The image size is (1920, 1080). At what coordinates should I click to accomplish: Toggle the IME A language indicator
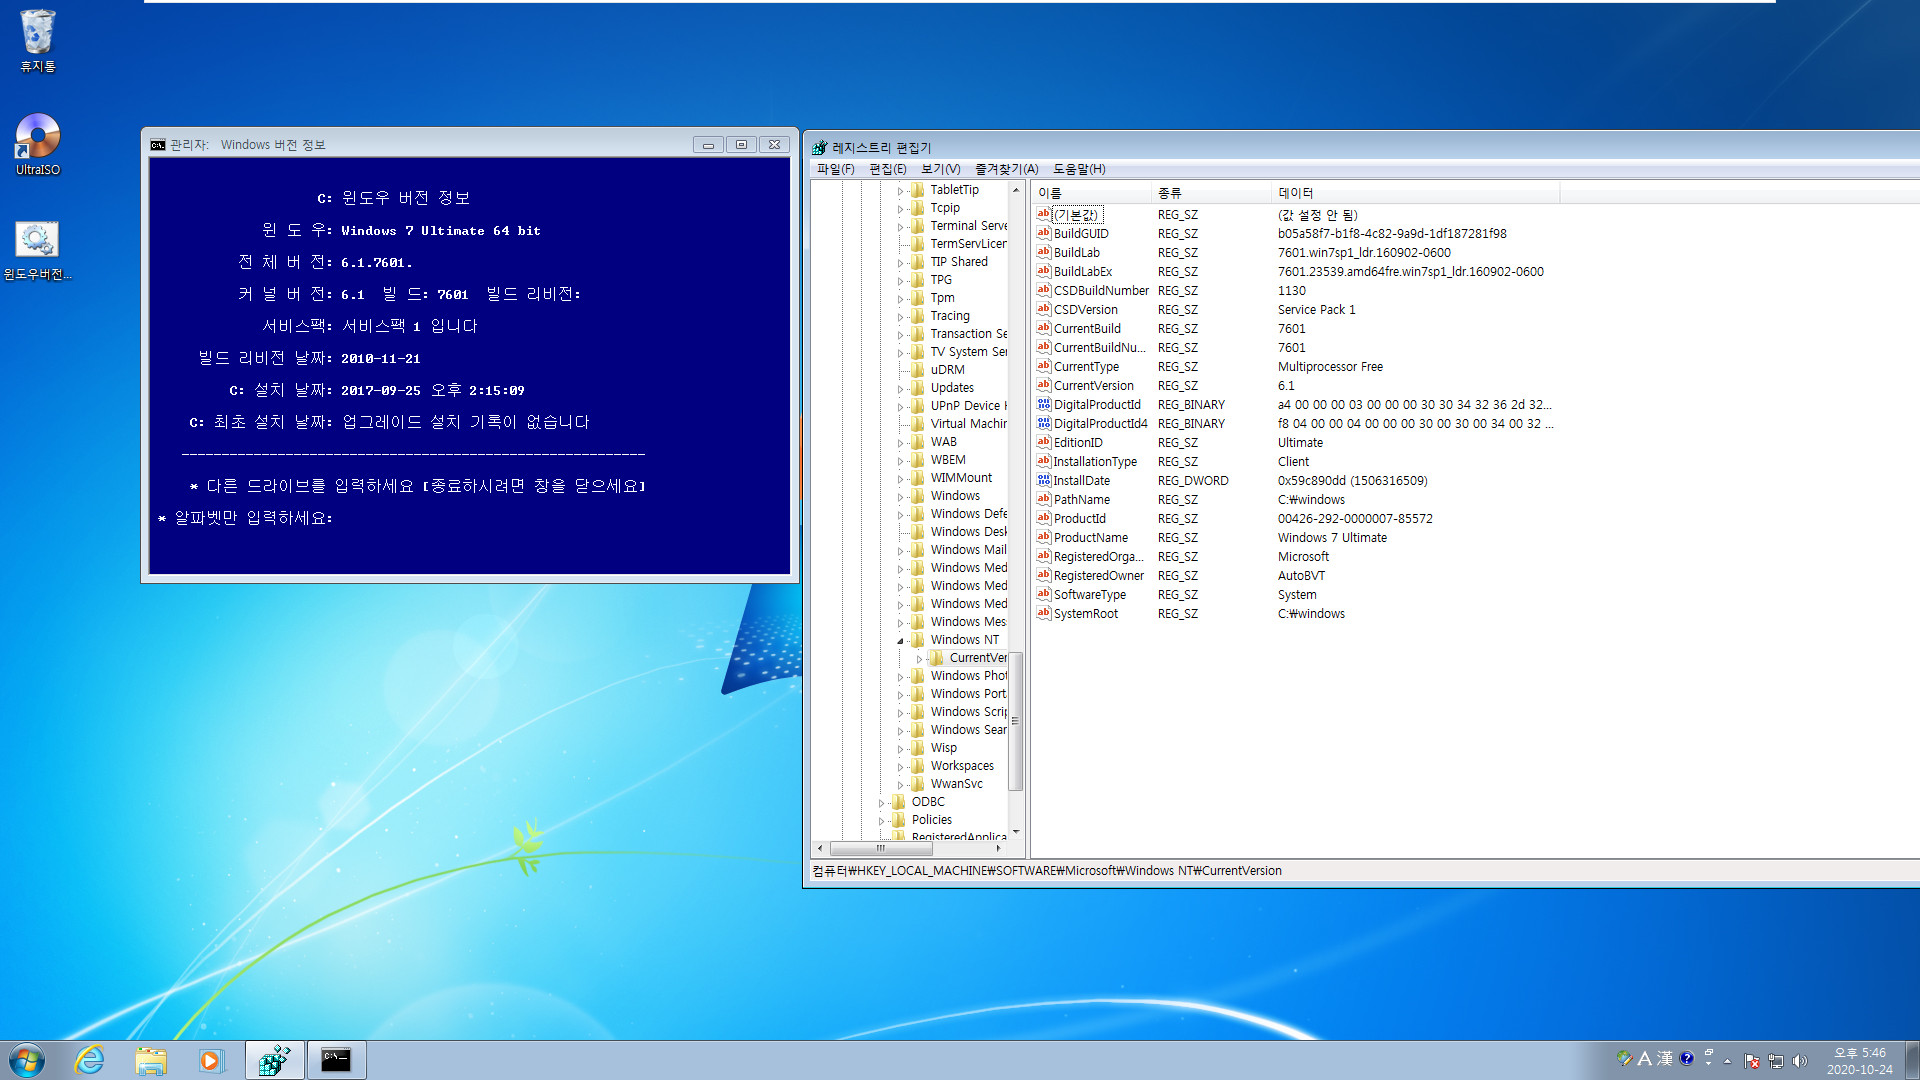1645,1058
